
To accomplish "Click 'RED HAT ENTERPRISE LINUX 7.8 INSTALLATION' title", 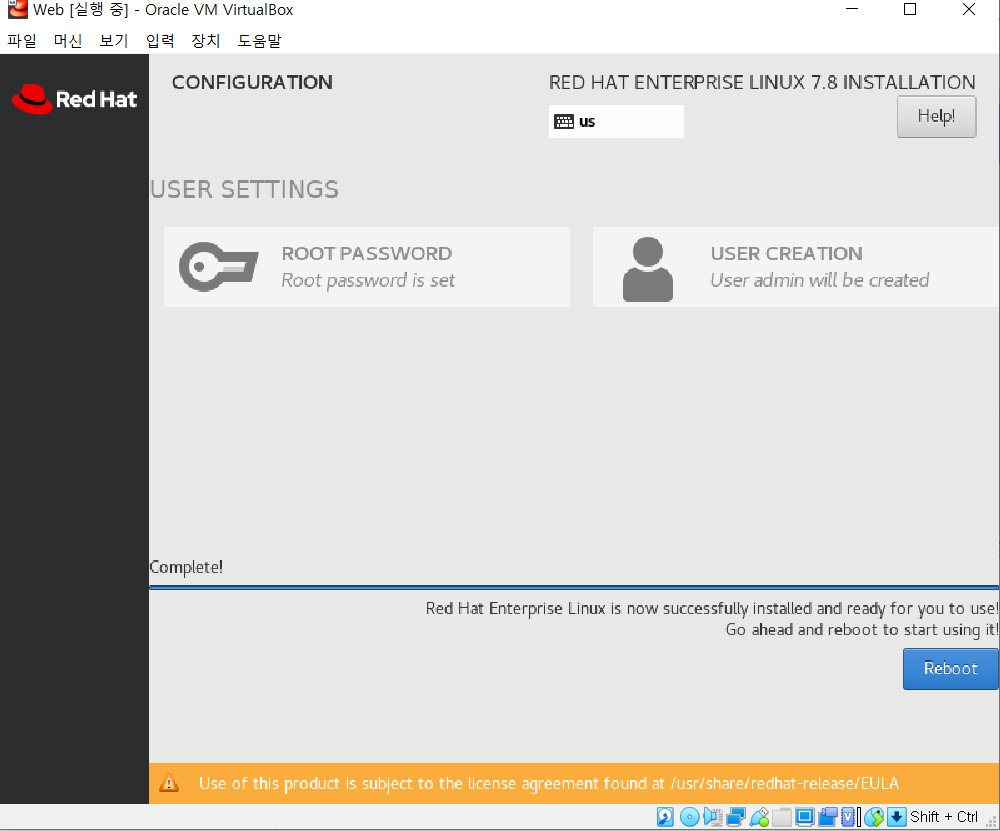I will [762, 82].
